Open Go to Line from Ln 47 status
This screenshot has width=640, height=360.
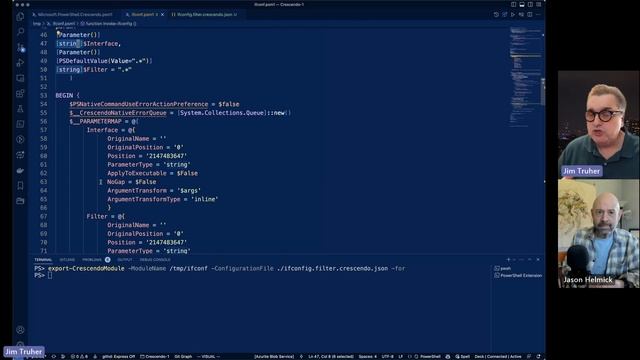pos(331,356)
